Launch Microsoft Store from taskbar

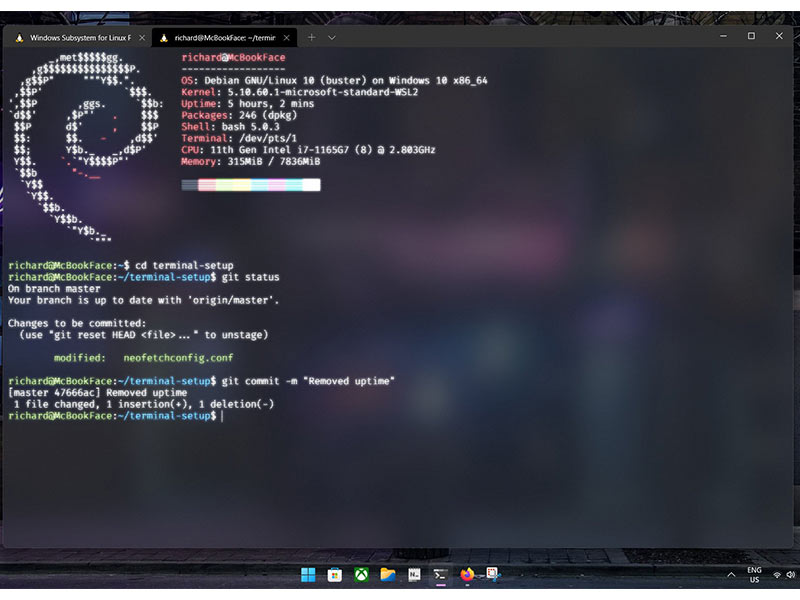click(x=335, y=575)
